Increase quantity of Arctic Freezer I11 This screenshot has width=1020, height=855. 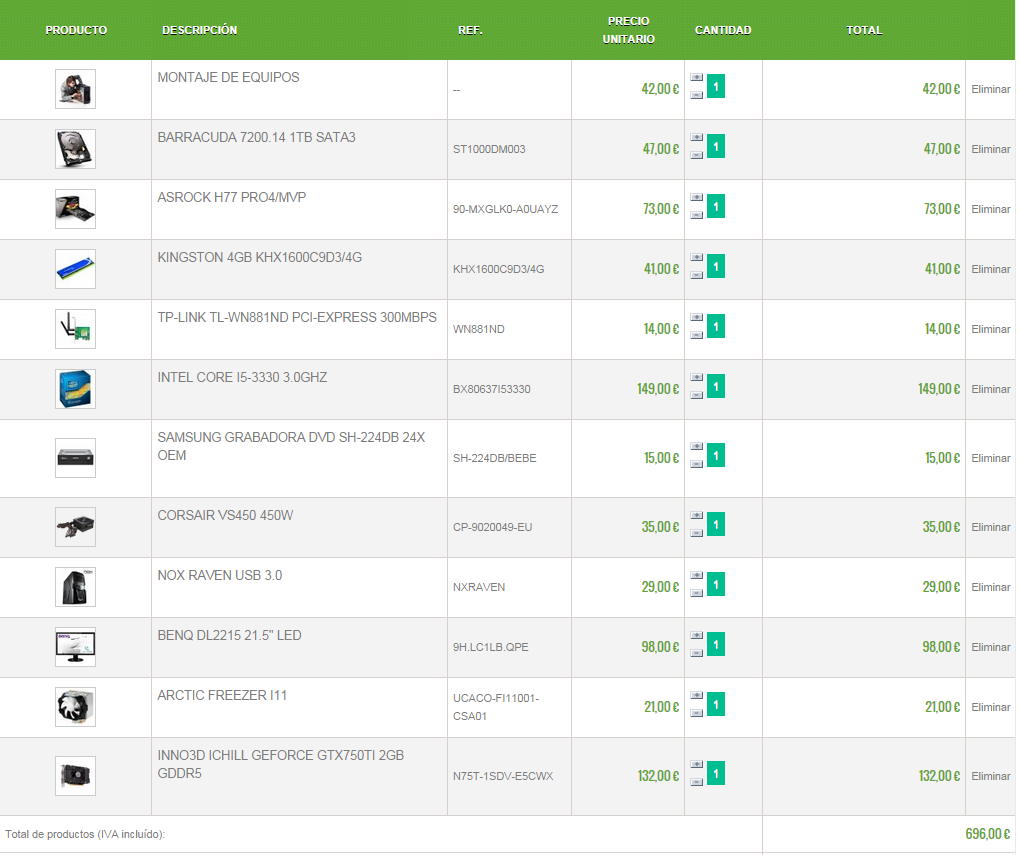[x=697, y=694]
